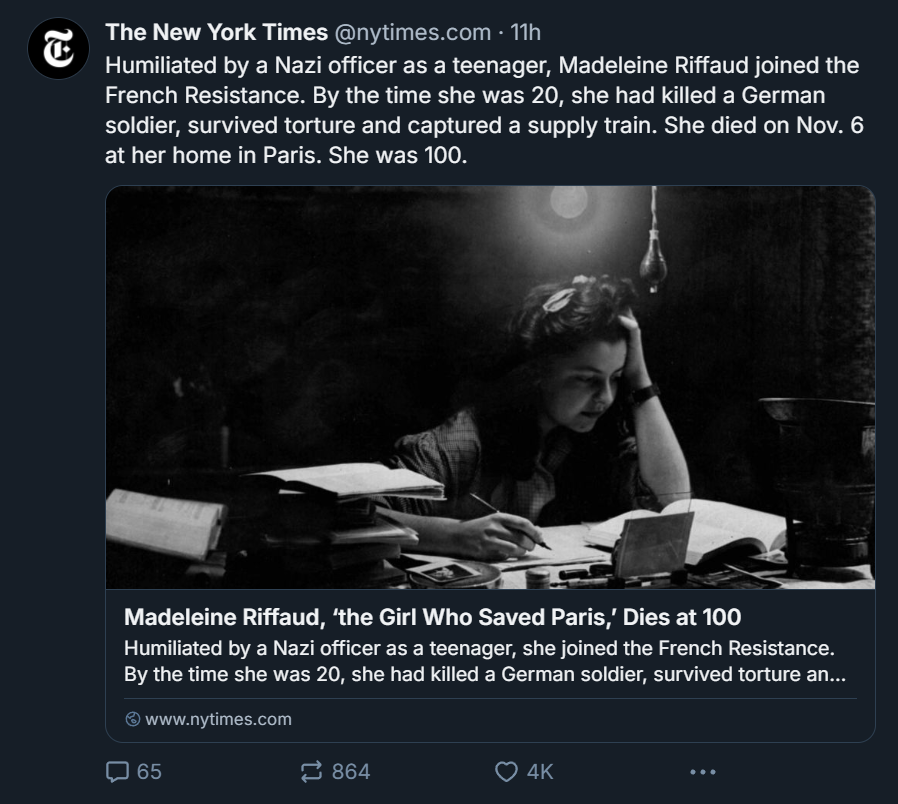Click the hanging light bulb in the photo
Viewport: 898px width, 804px height.
(653, 261)
